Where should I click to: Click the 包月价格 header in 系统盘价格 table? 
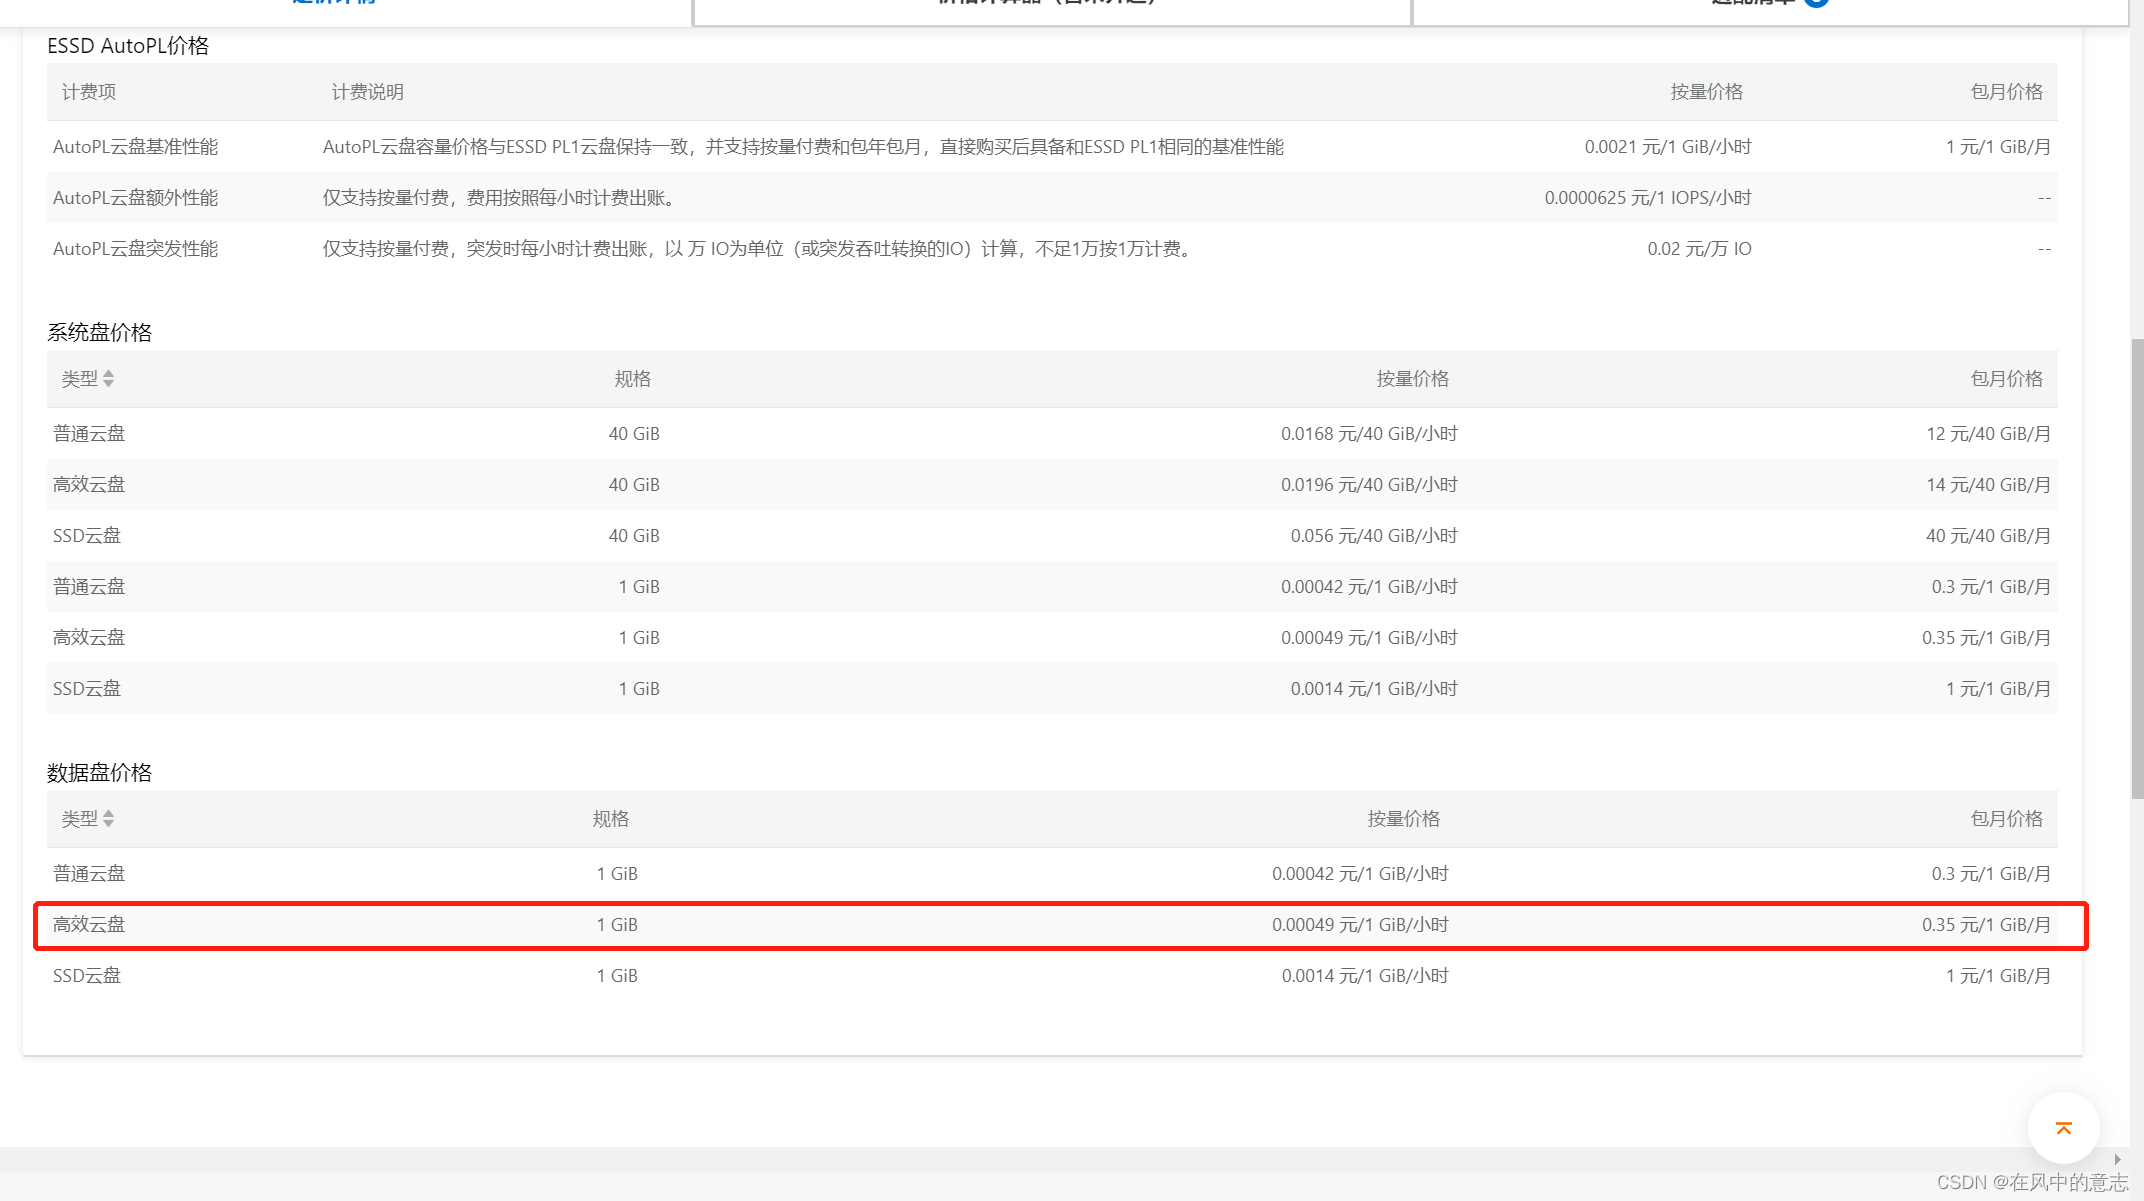(x=2006, y=379)
